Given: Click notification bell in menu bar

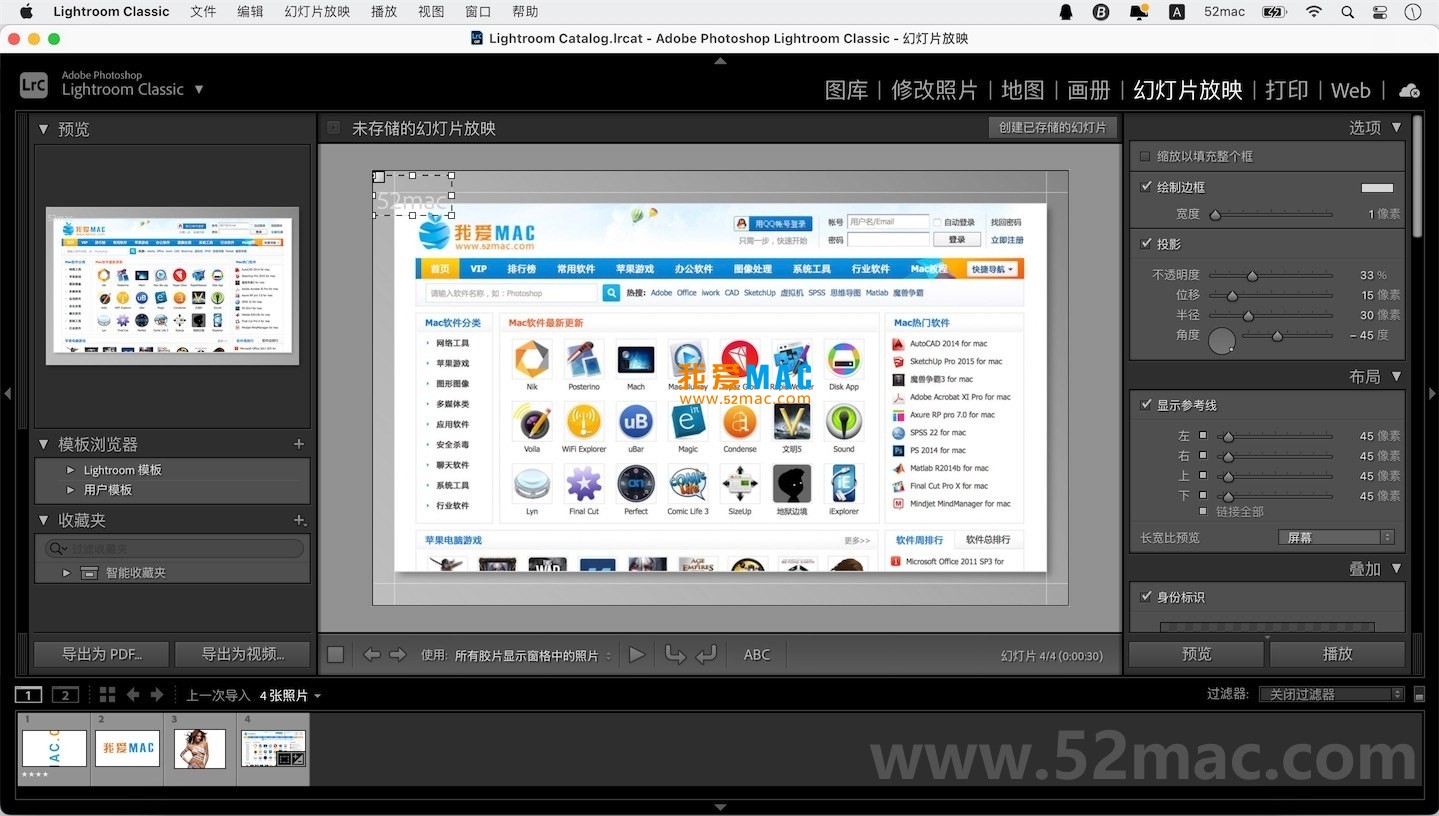Looking at the screenshot, I should pyautogui.click(x=1138, y=12).
